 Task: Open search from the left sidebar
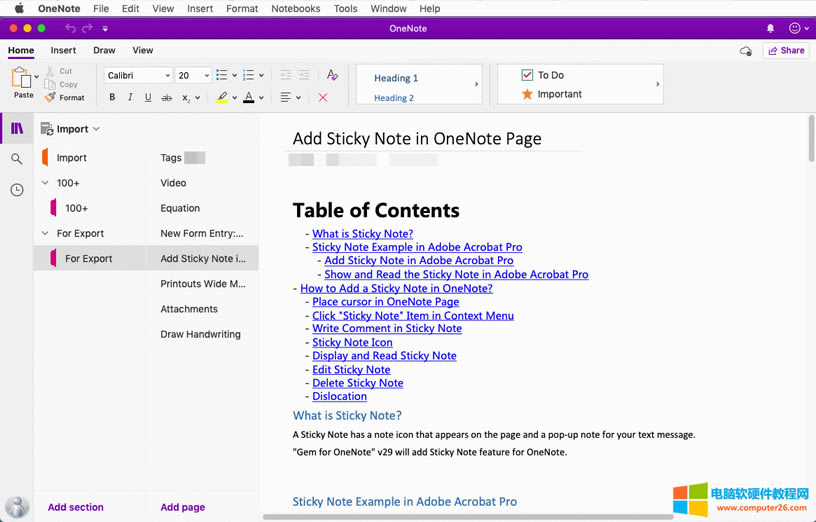coord(17,159)
